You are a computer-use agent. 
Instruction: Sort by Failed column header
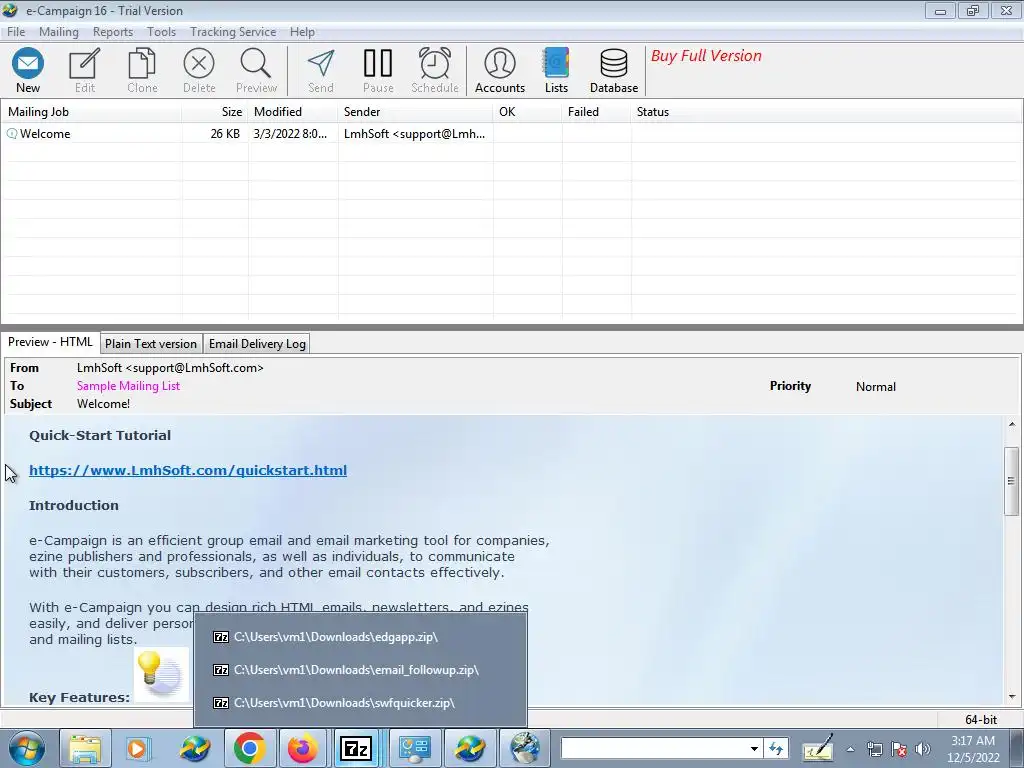pyautogui.click(x=597, y=112)
